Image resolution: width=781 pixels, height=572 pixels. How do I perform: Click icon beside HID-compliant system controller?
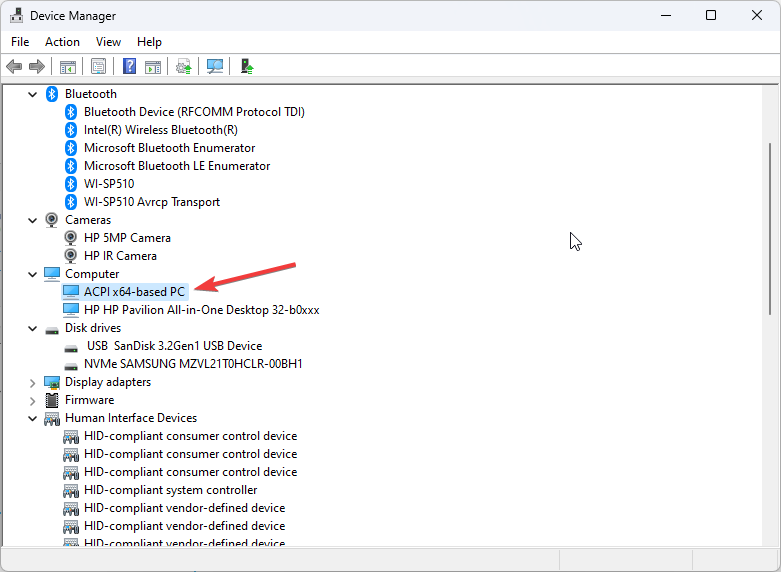[x=71, y=490]
